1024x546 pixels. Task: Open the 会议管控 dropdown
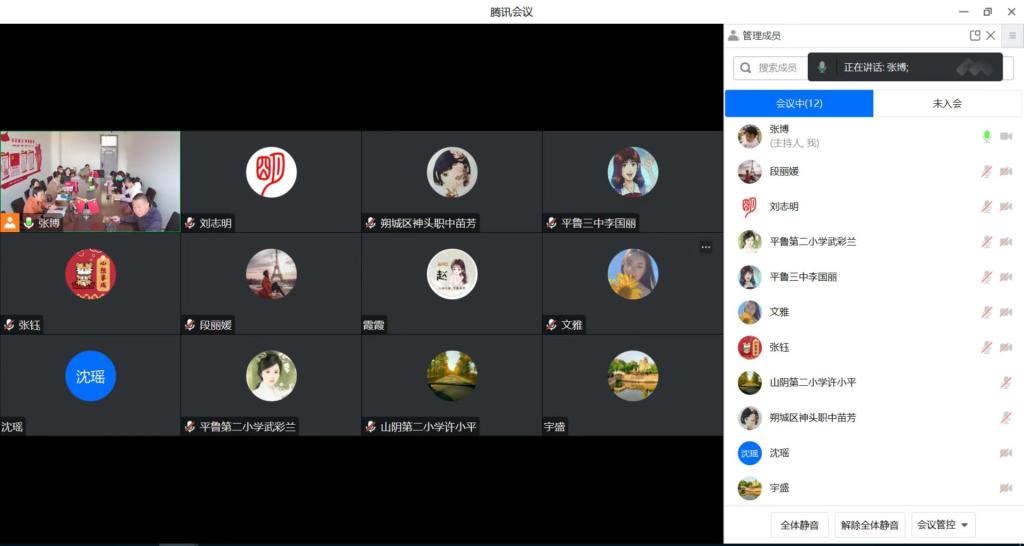click(x=943, y=525)
